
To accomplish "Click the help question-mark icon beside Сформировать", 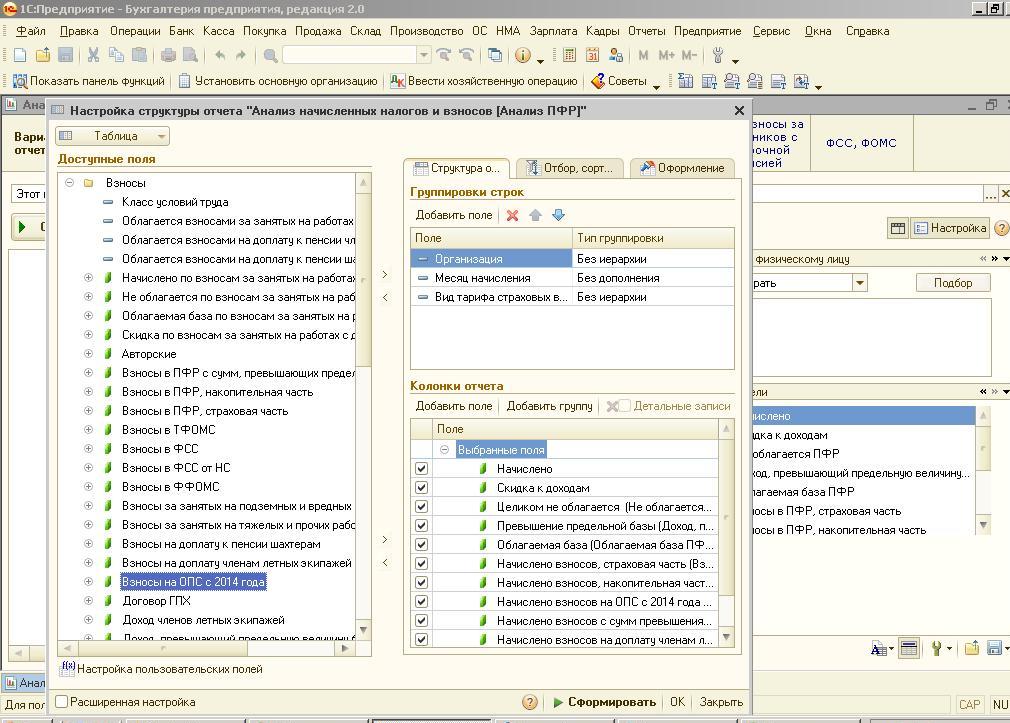I will tap(530, 702).
